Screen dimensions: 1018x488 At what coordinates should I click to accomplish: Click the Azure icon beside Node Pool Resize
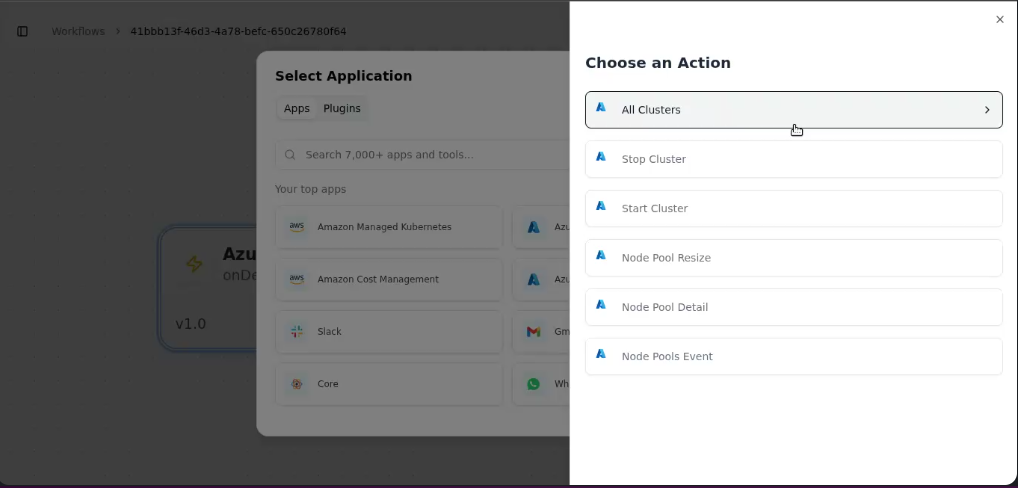(601, 255)
